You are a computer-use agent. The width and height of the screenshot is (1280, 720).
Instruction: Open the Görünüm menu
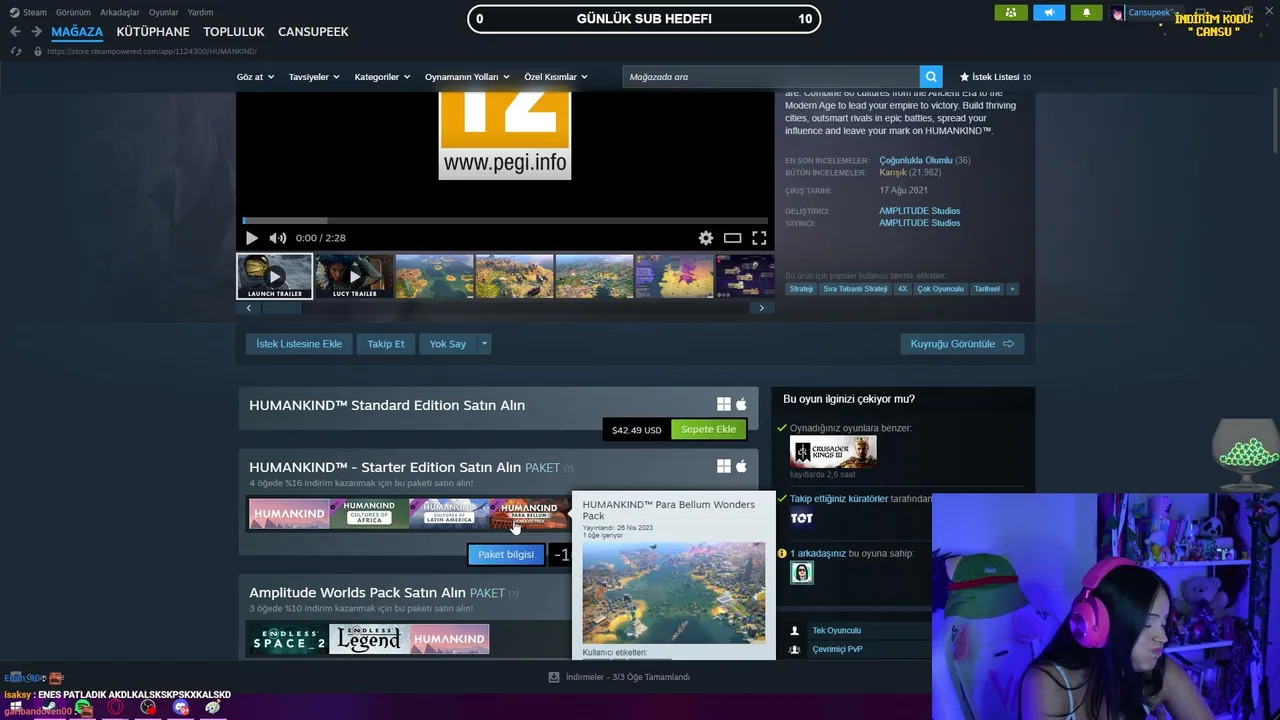tap(73, 12)
